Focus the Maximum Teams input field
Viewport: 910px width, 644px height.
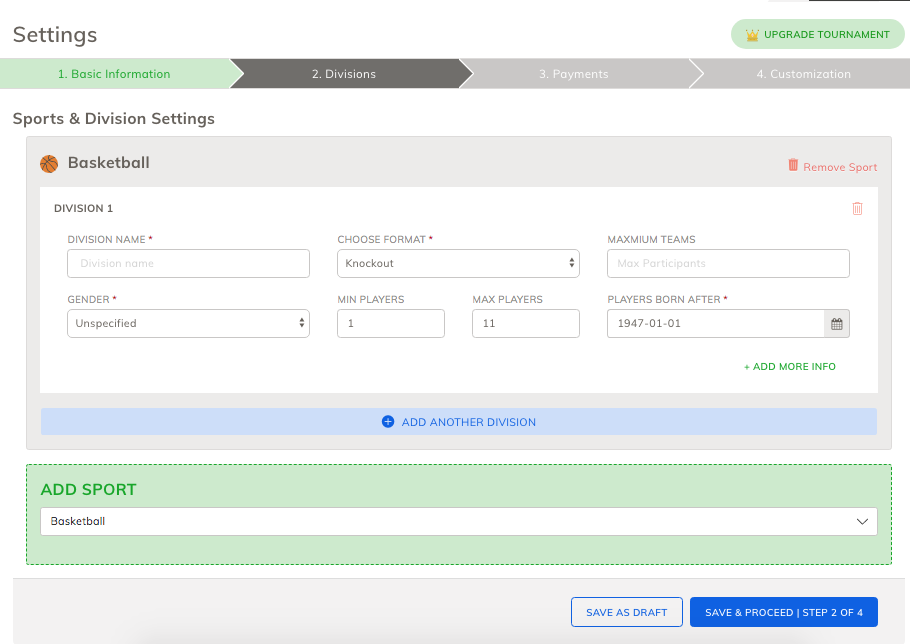[x=728, y=263]
